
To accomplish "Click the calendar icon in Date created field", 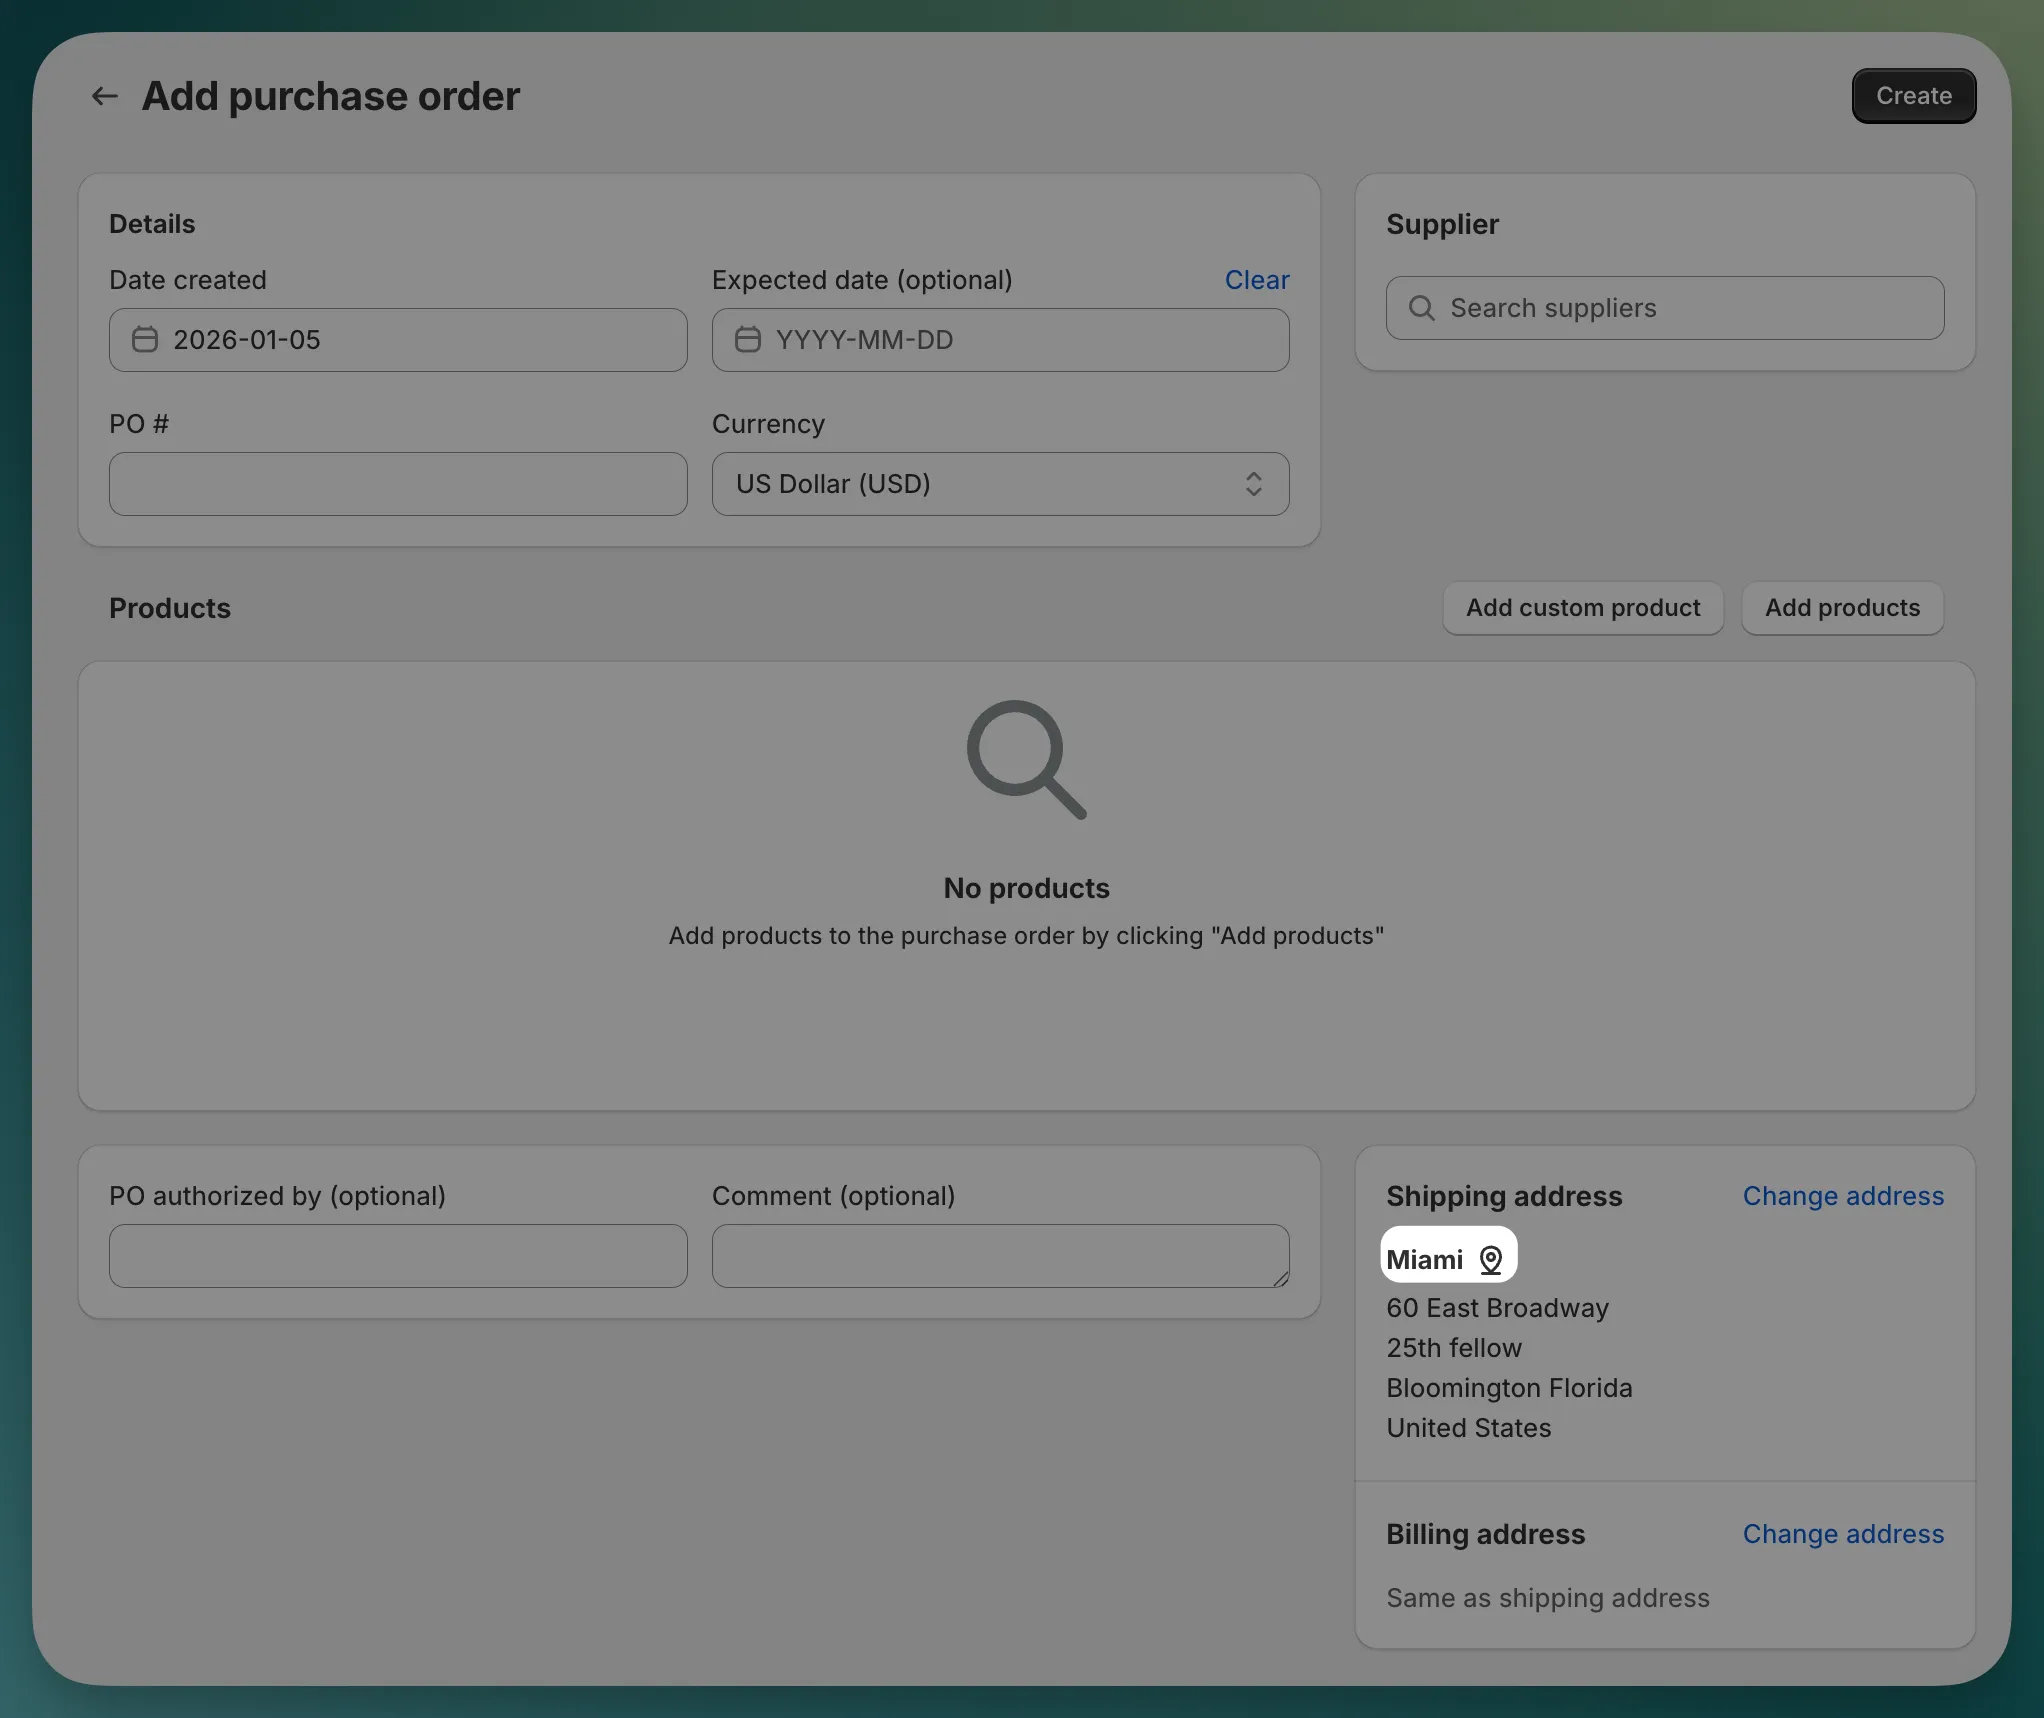I will 144,339.
